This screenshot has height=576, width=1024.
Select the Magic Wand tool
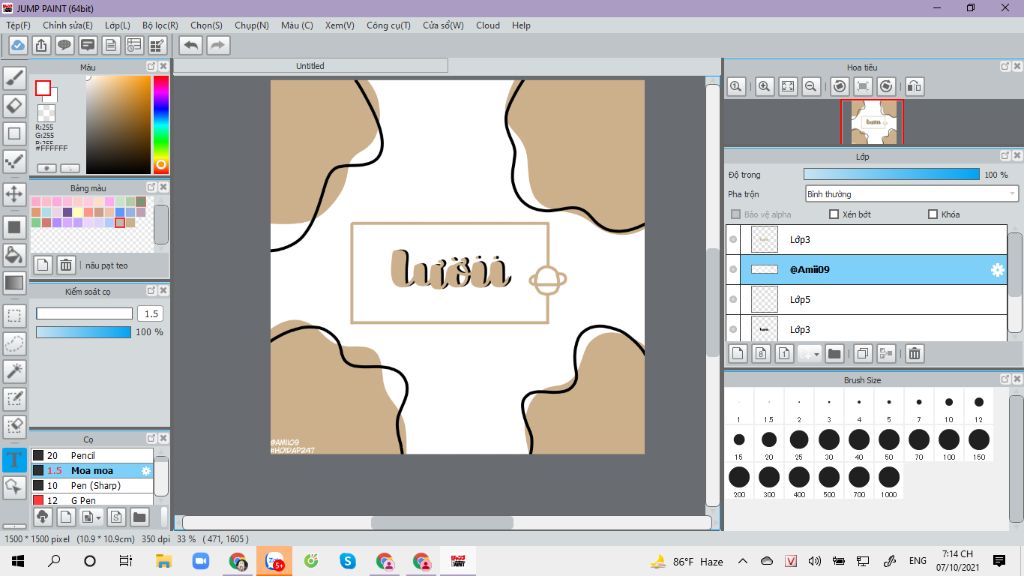(14, 371)
